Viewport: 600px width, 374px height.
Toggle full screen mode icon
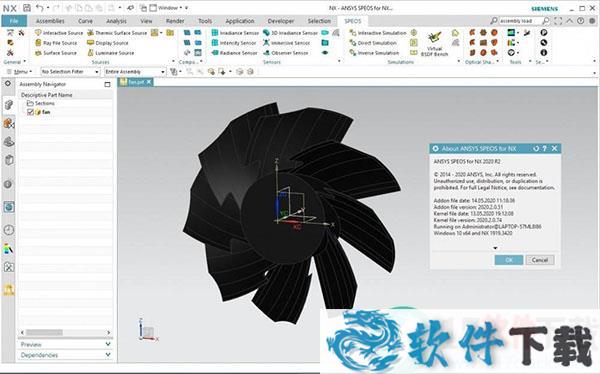[558, 21]
